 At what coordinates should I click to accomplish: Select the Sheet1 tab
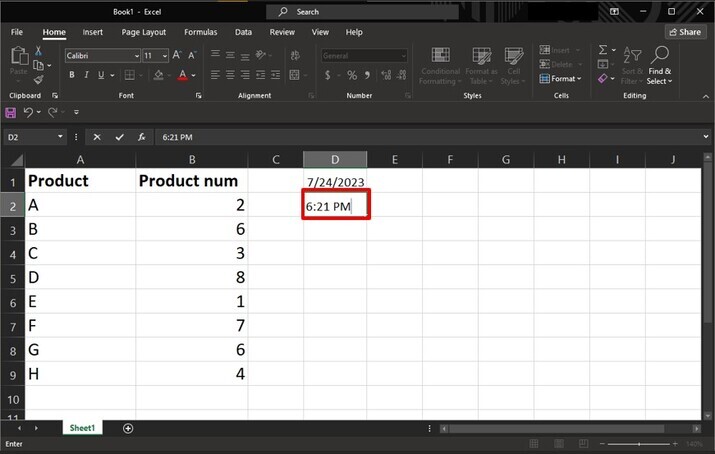[x=82, y=428]
